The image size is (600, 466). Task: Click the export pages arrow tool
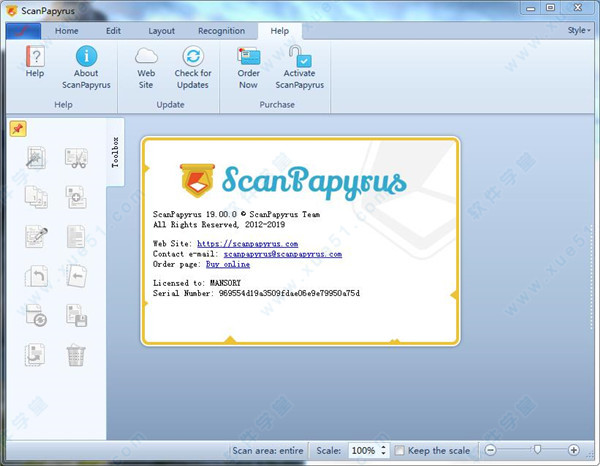point(35,355)
